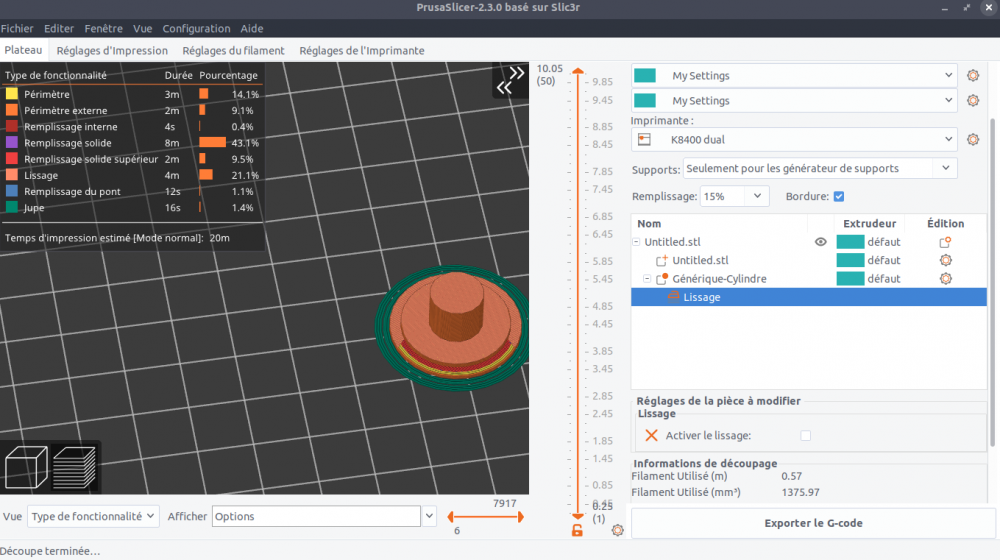1000x560 pixels.
Task: Click the lock icon under the layer slider
Action: coord(577,530)
